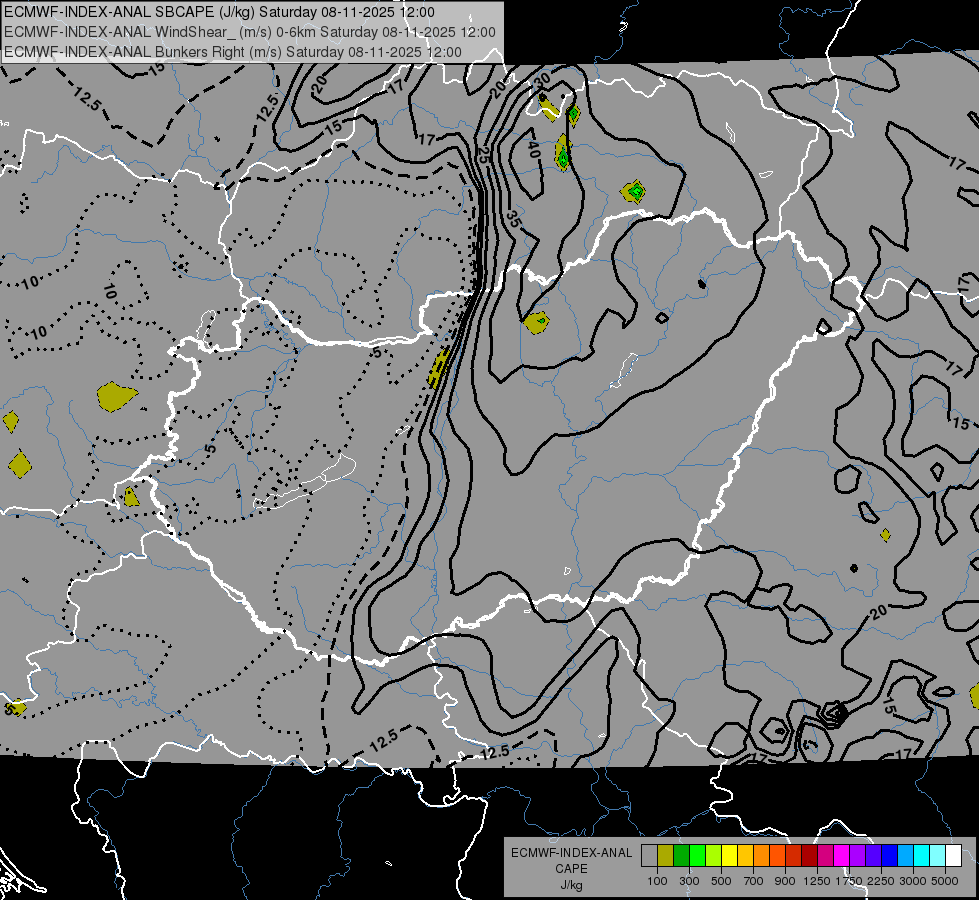Select legend value 2250
This screenshot has width=979, height=900.
881,881
